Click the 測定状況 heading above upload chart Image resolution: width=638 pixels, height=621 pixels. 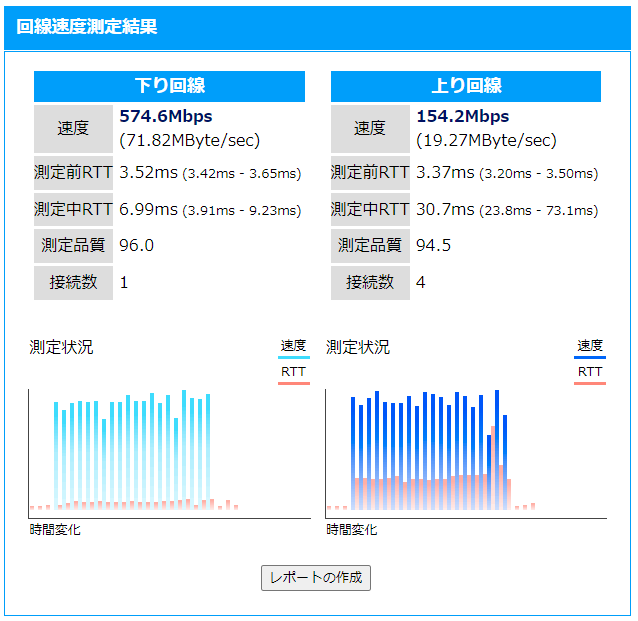[x=358, y=347]
